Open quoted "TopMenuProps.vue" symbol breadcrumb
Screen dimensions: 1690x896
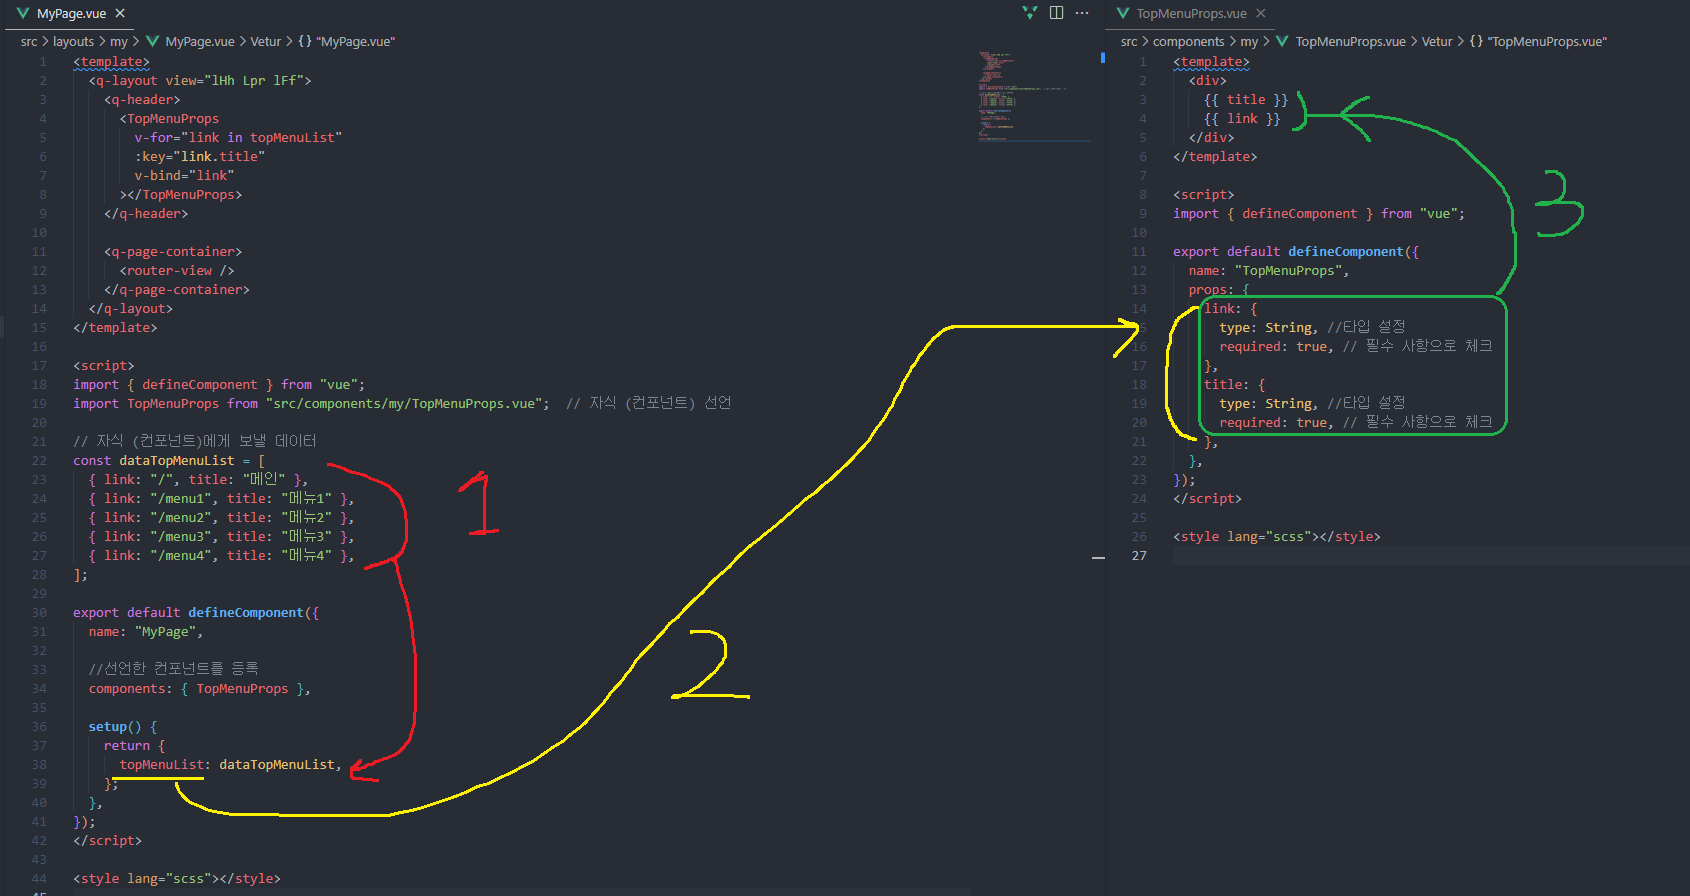pyautogui.click(x=1547, y=41)
